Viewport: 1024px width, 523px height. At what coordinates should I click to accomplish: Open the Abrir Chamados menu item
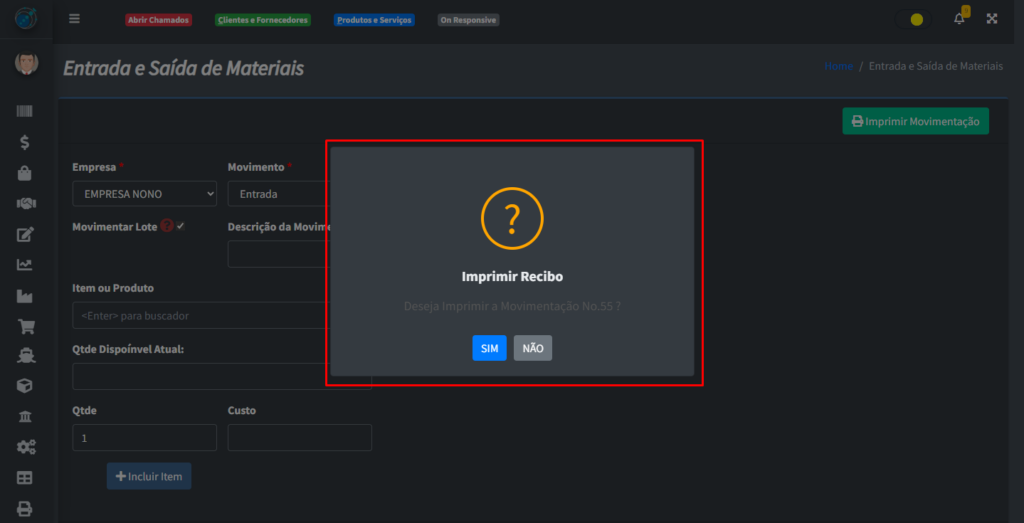click(x=158, y=20)
